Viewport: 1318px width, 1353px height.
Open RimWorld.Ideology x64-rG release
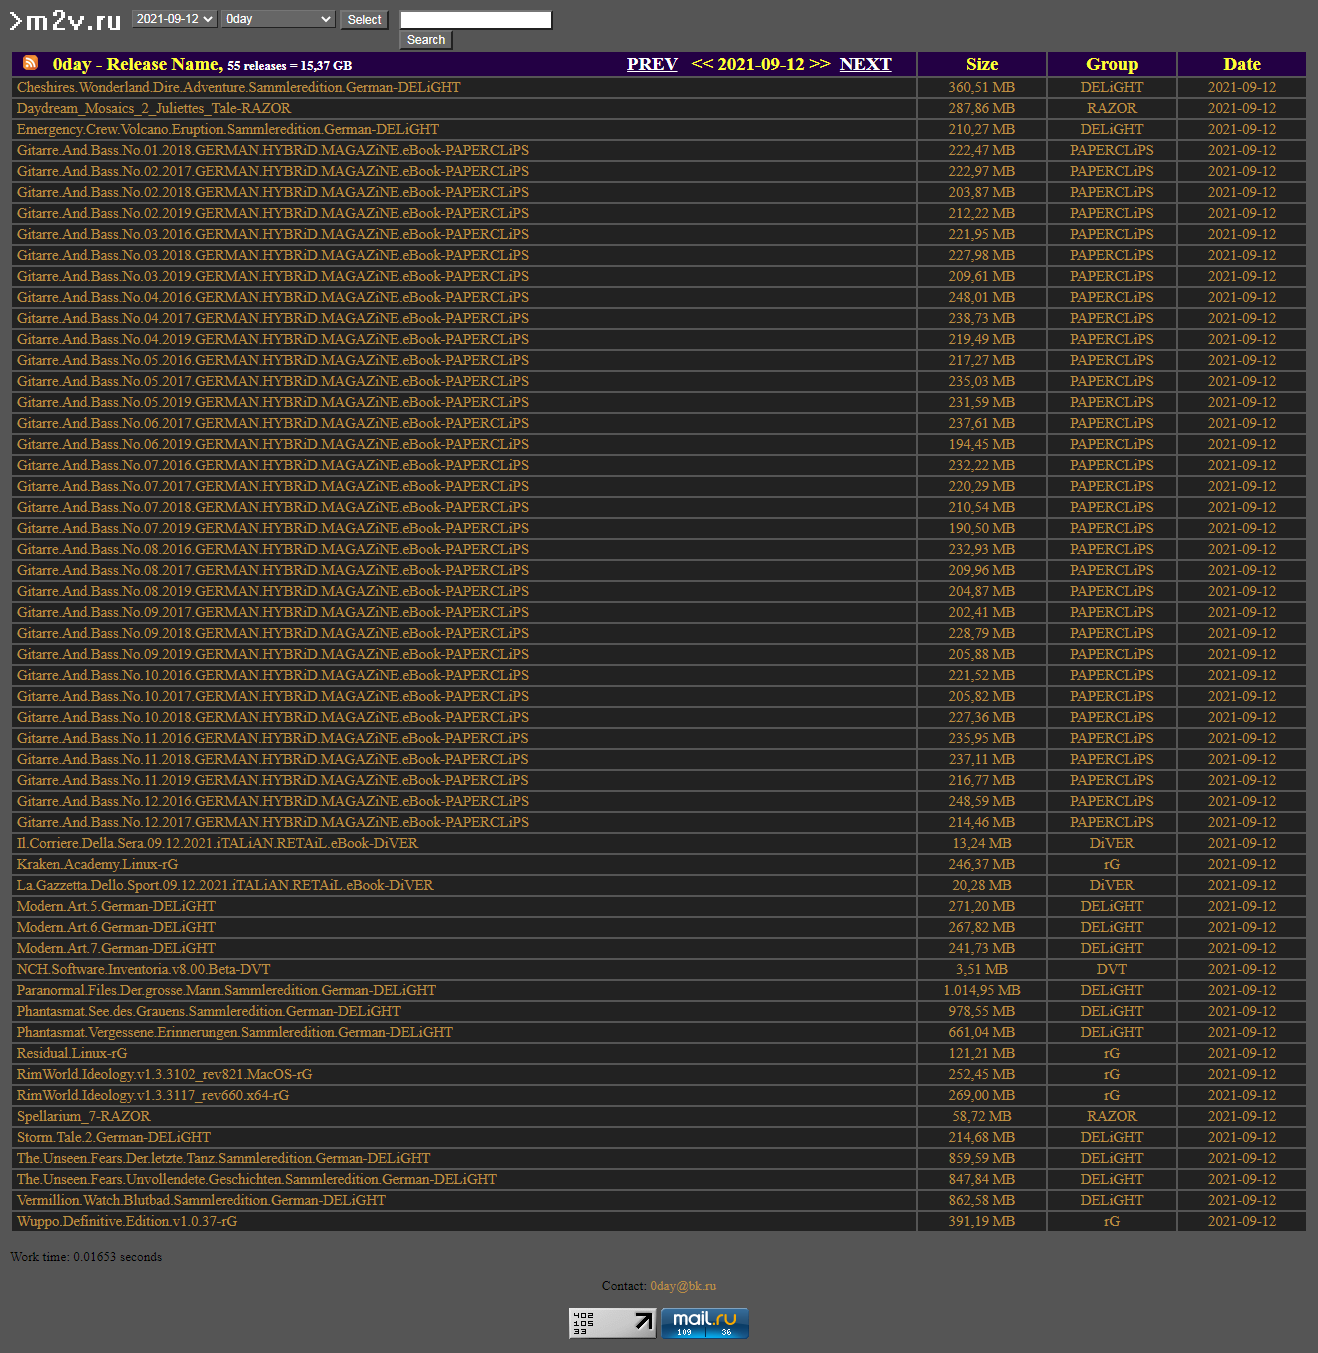(x=153, y=1095)
